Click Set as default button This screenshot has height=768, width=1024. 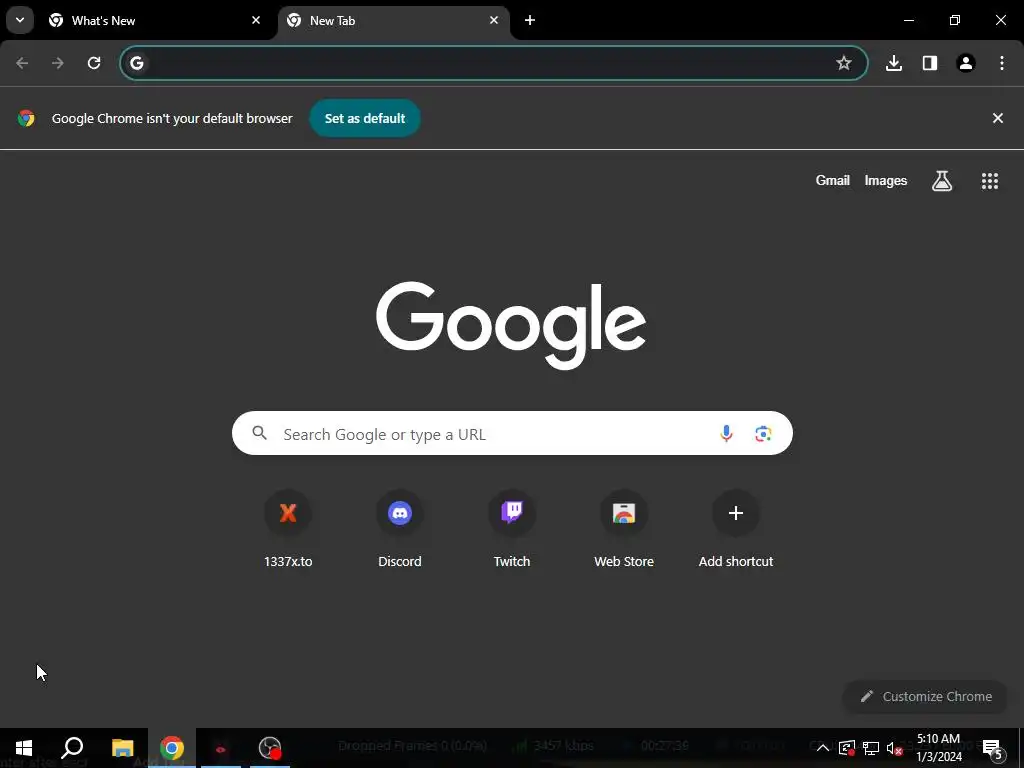pos(365,118)
